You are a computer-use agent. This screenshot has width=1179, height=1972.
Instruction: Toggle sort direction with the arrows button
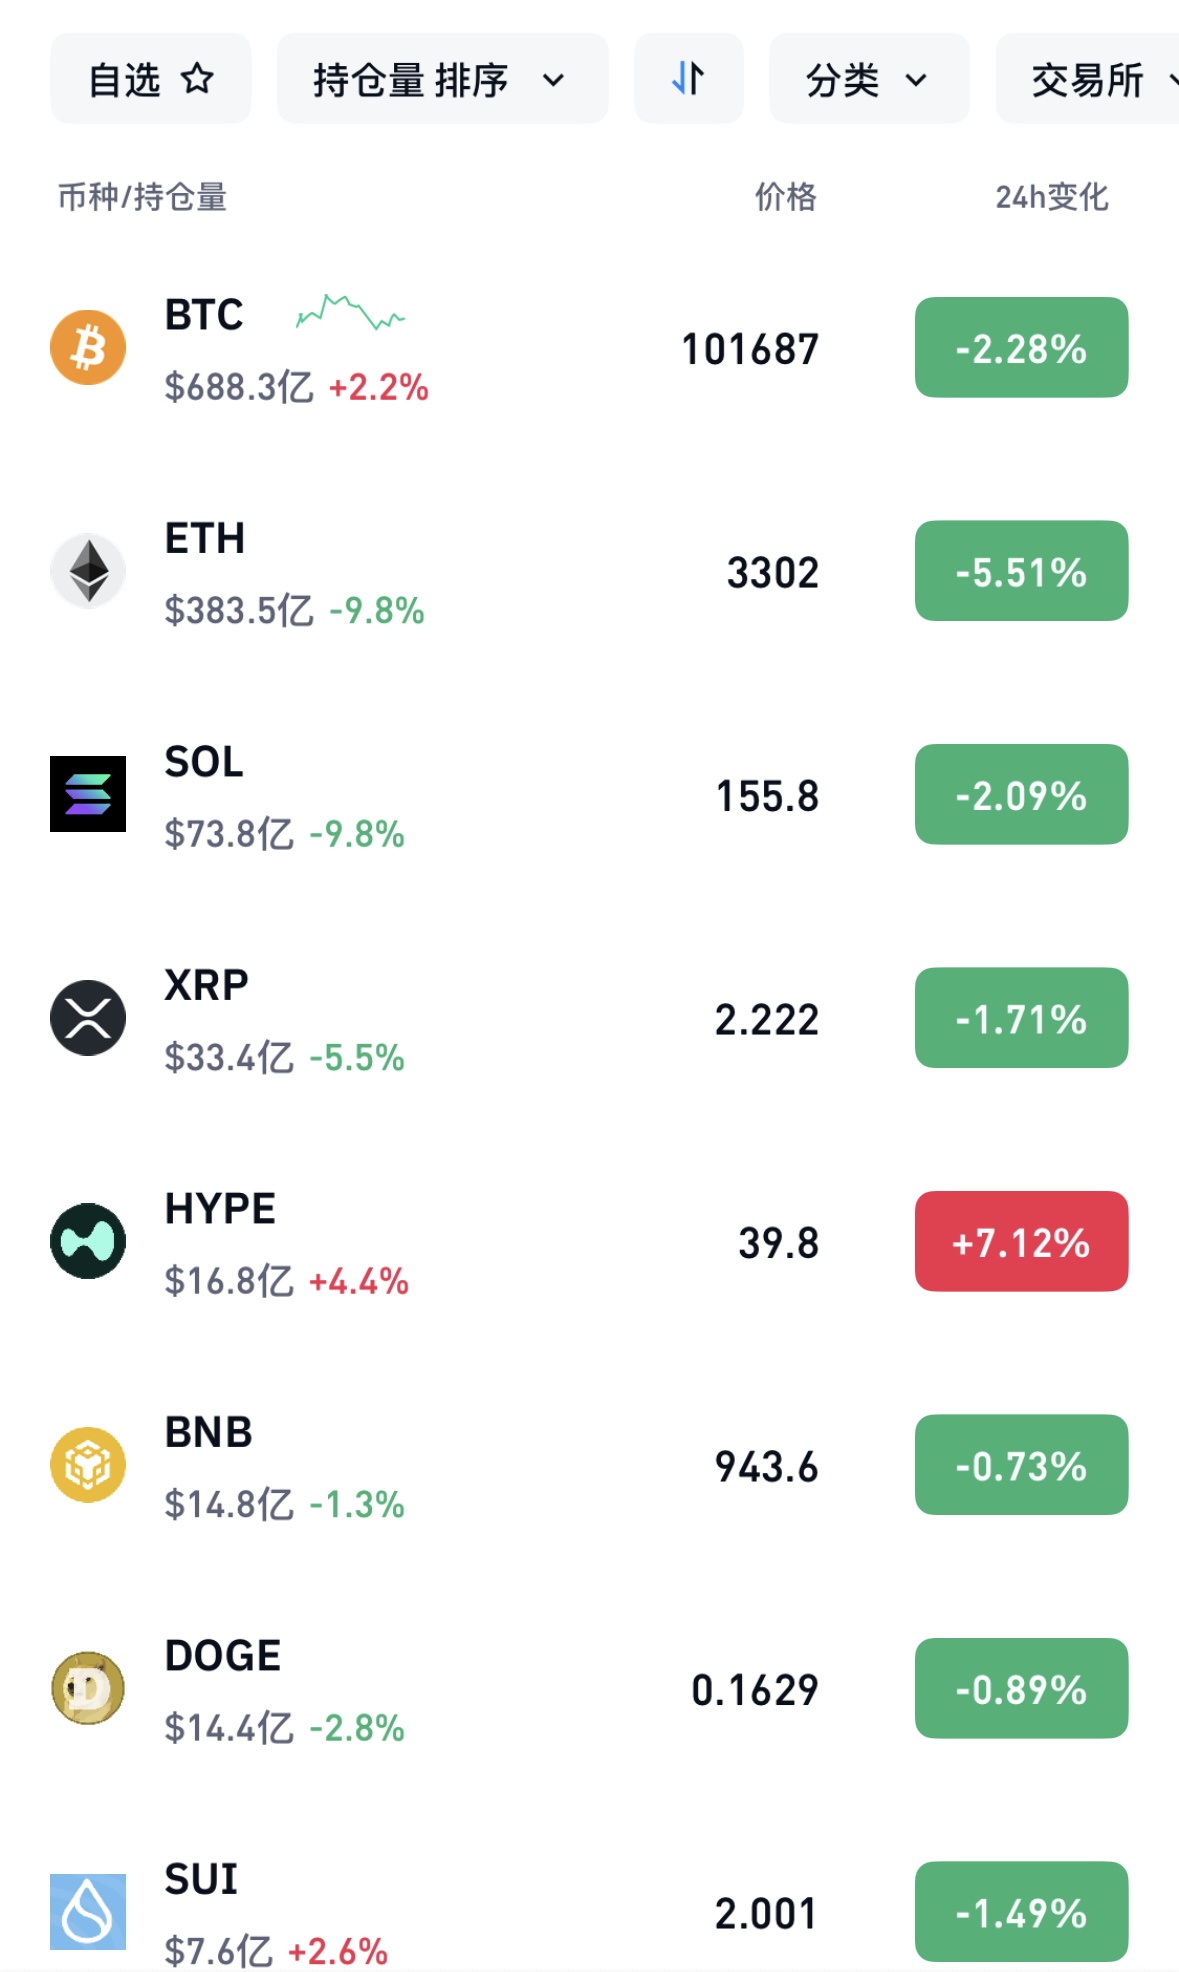point(688,79)
